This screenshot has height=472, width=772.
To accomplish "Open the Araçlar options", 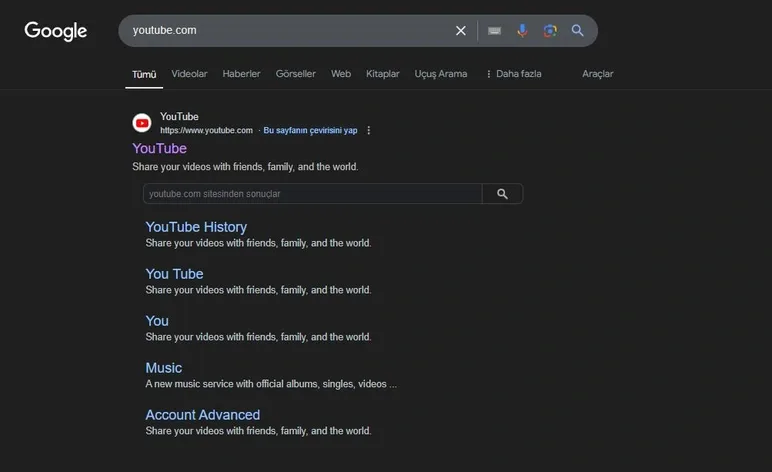I will [598, 74].
